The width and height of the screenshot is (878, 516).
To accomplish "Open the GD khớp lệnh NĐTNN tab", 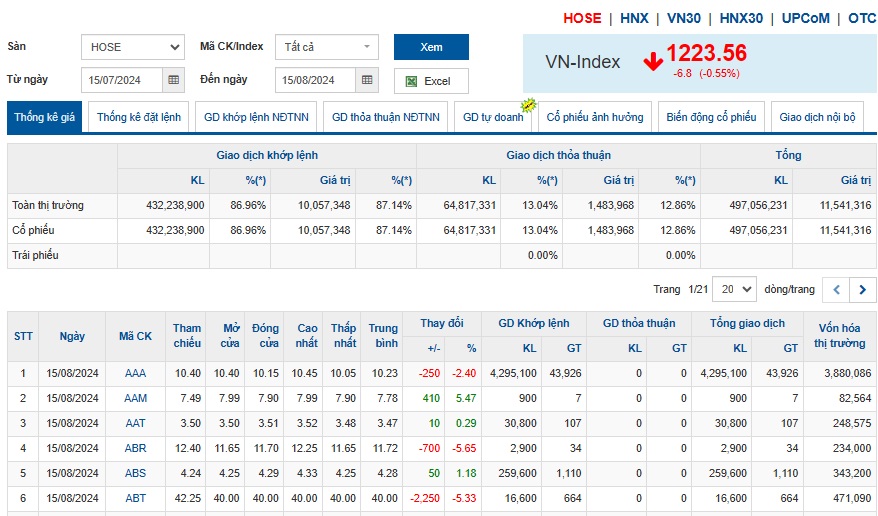I will point(256,117).
